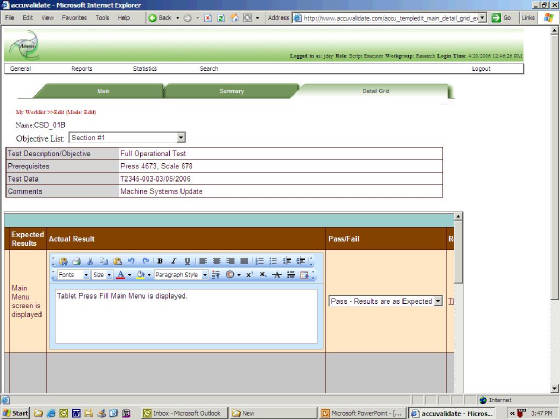The height and width of the screenshot is (420, 560).
Task: Open the Size dropdown
Action: 102,275
